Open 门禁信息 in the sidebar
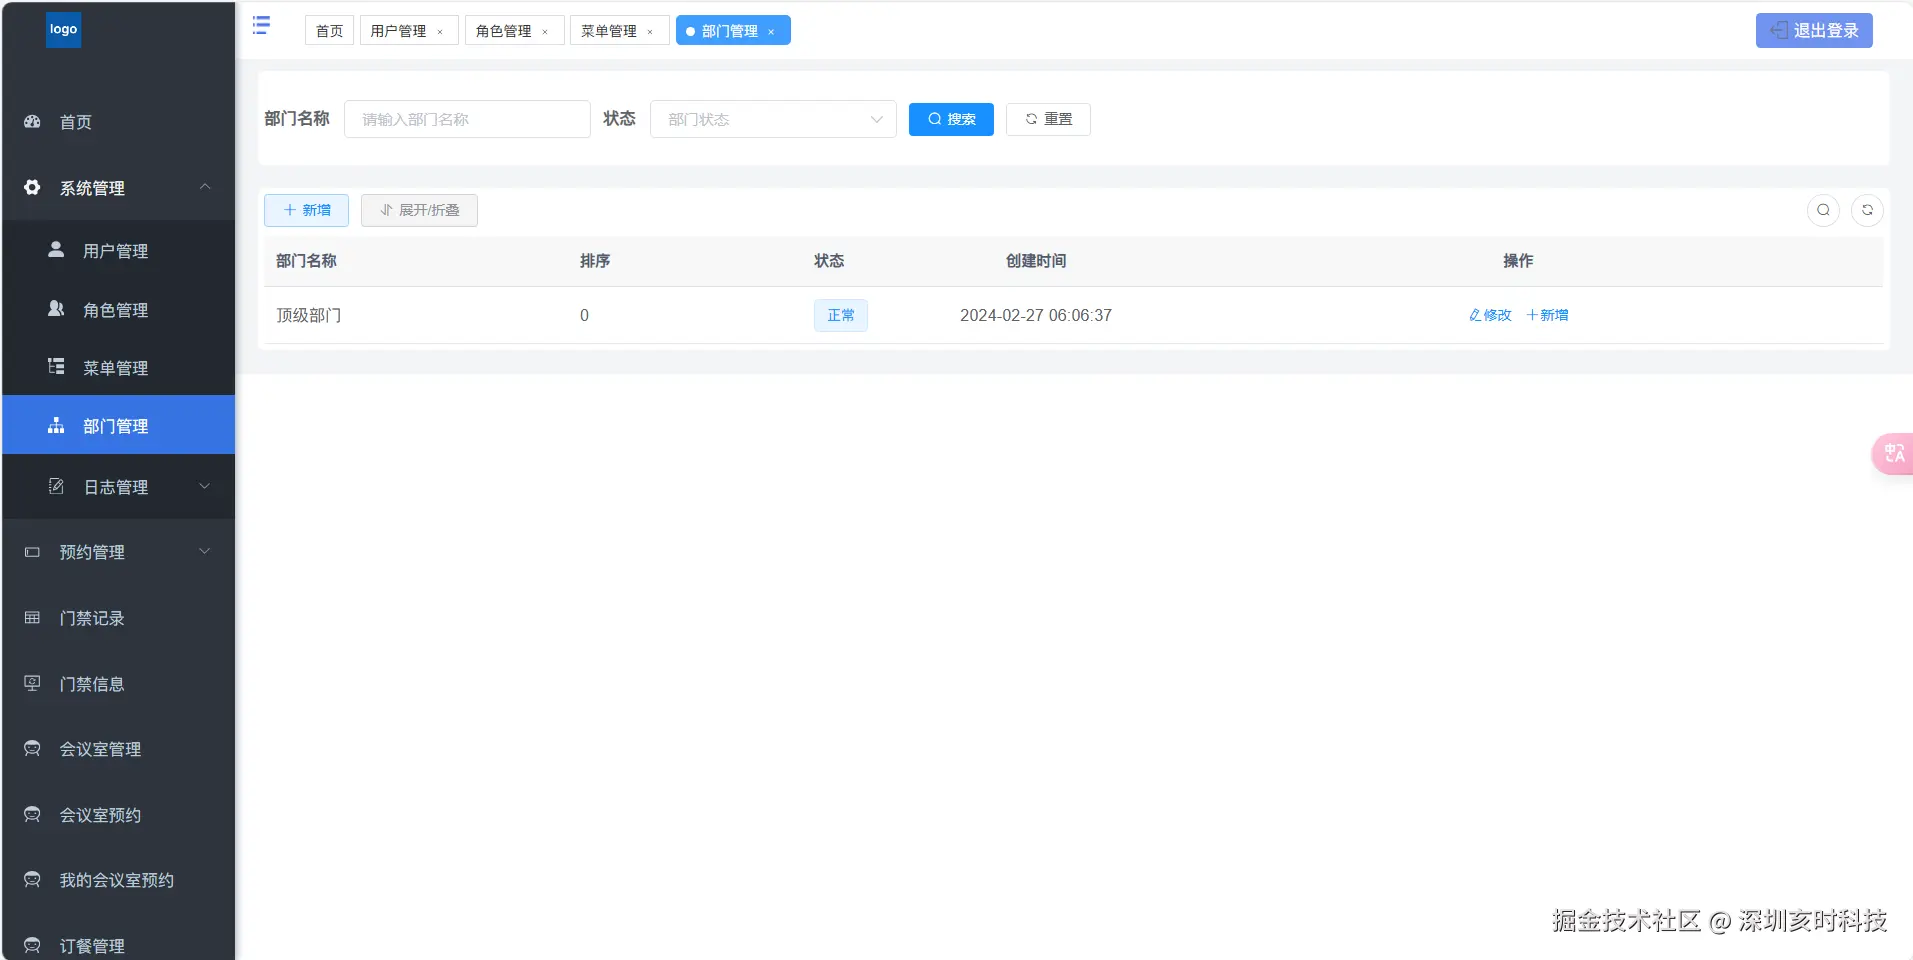Screen dimensions: 1913x960 click(x=118, y=684)
